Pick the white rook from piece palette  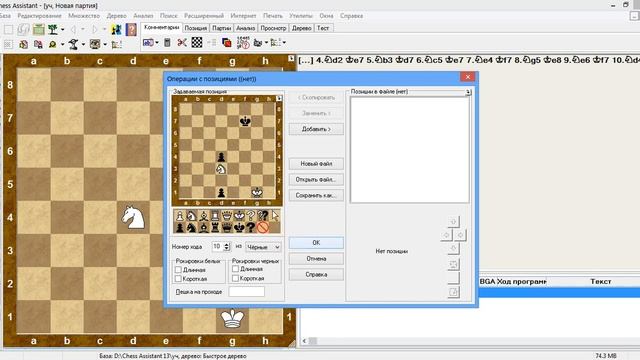215,216
